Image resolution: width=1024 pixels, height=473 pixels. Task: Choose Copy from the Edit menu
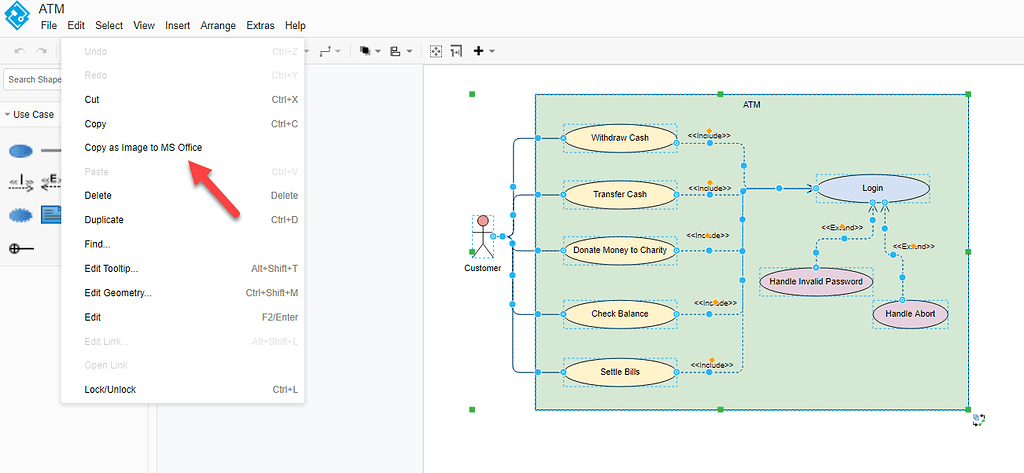183,124
